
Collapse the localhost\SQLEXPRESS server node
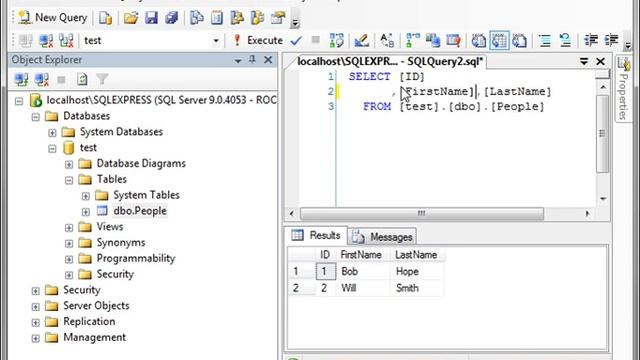(x=19, y=100)
